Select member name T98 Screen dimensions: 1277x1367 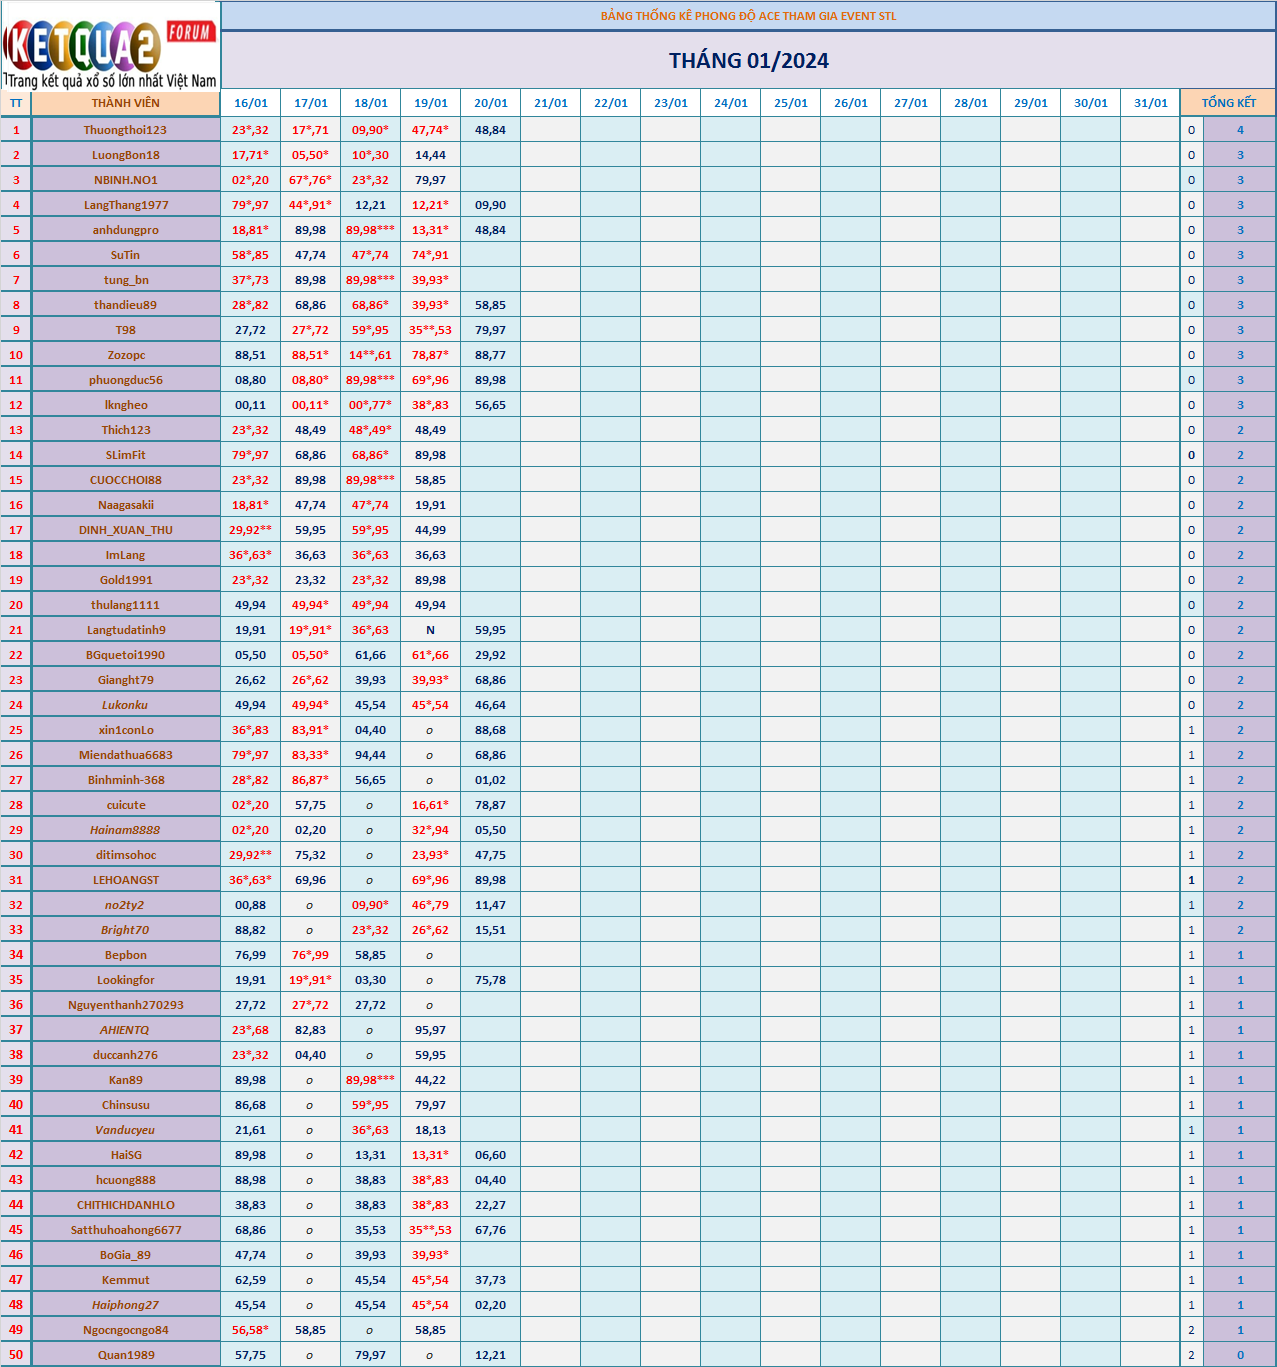coord(126,330)
